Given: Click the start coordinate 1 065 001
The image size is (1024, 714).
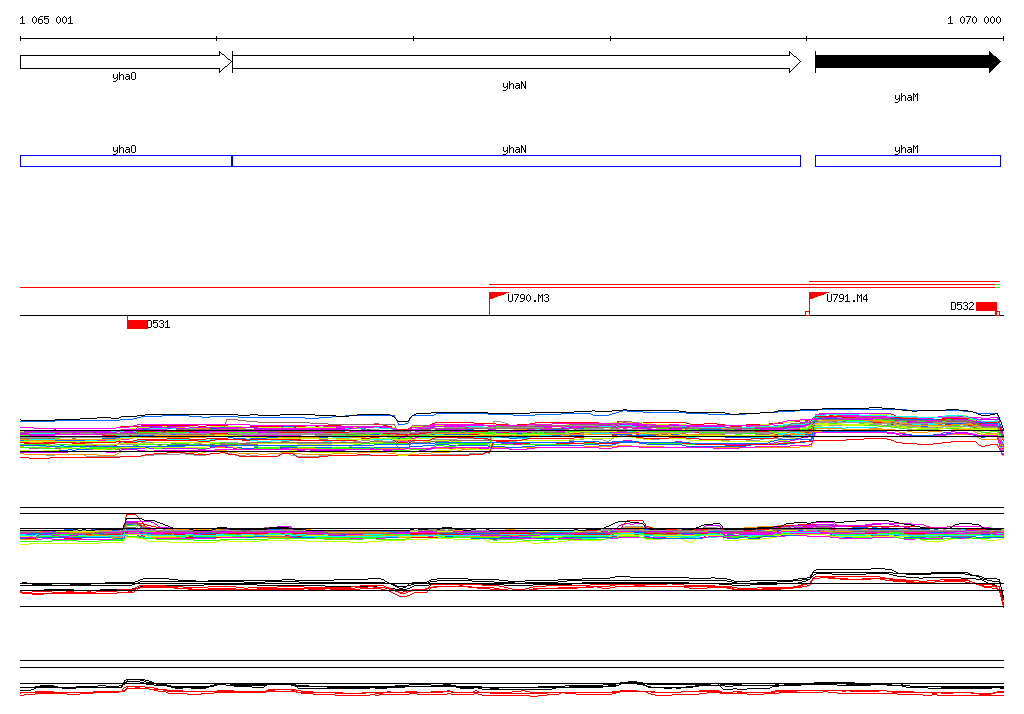Looking at the screenshot, I should point(46,20).
